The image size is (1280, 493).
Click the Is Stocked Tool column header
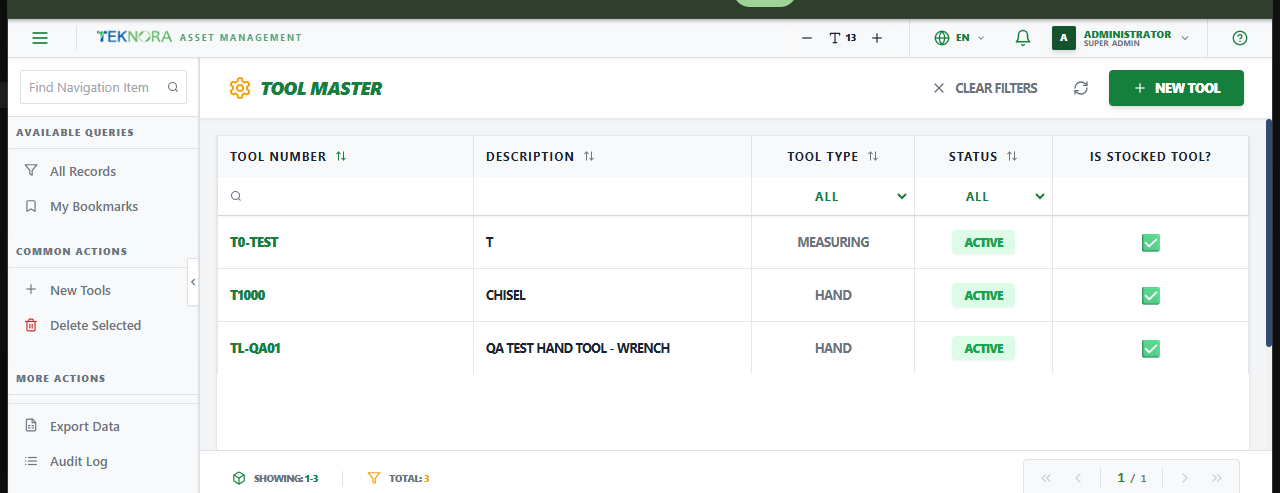1150,156
